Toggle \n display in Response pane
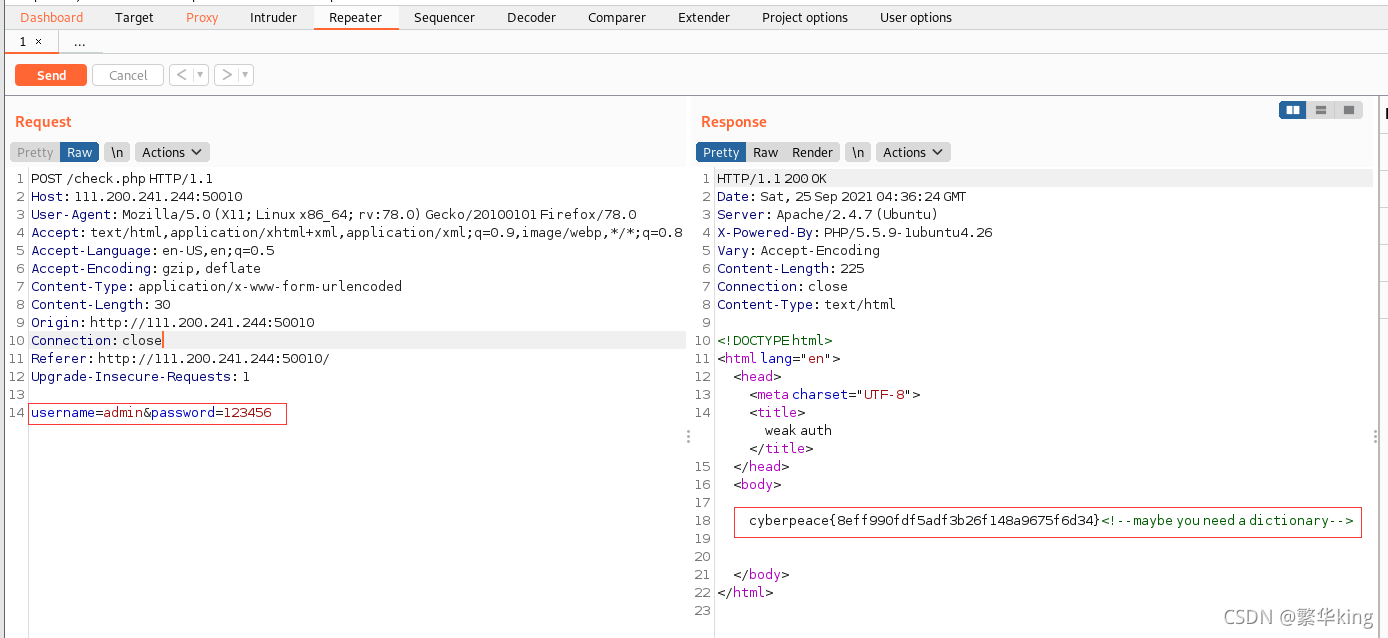1388x638 pixels. (x=858, y=152)
